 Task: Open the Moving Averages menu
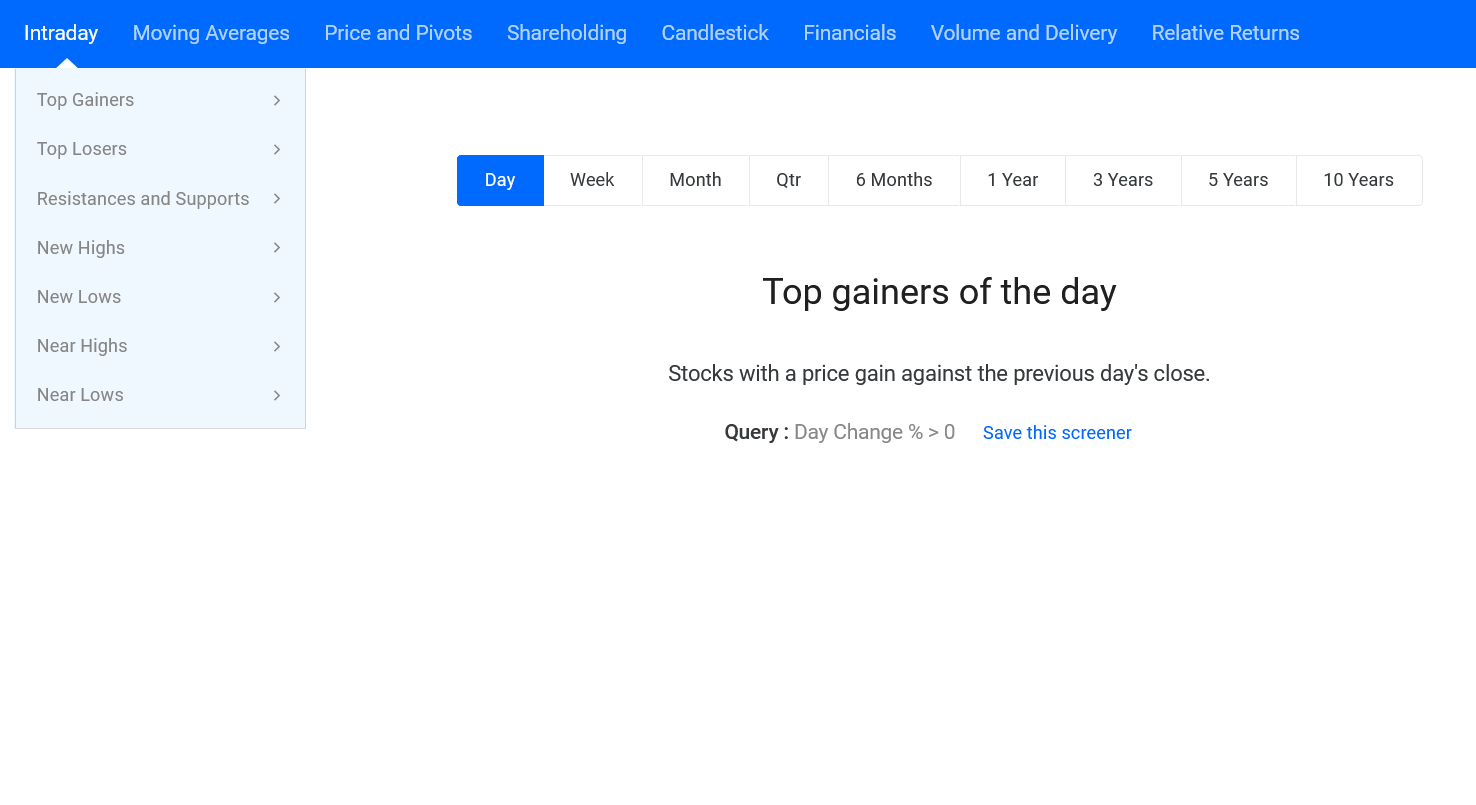(211, 33)
